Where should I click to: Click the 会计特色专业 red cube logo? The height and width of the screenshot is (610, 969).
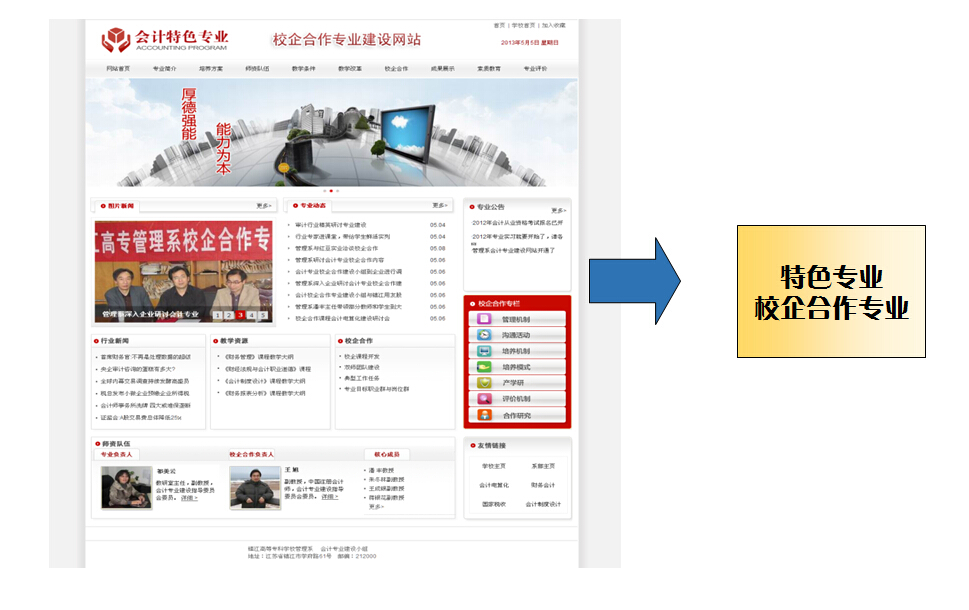click(x=116, y=40)
